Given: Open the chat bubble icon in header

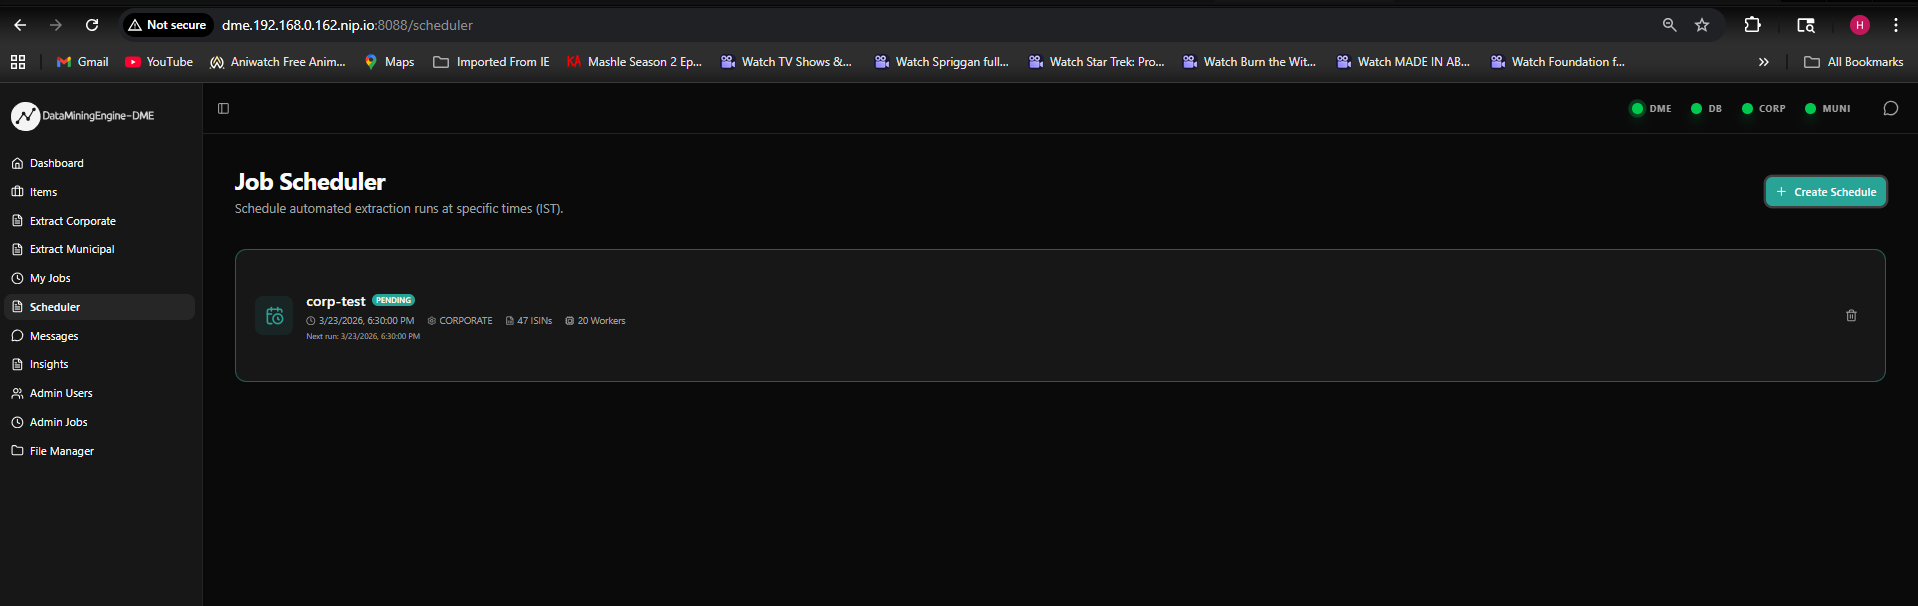Looking at the screenshot, I should click(1890, 109).
